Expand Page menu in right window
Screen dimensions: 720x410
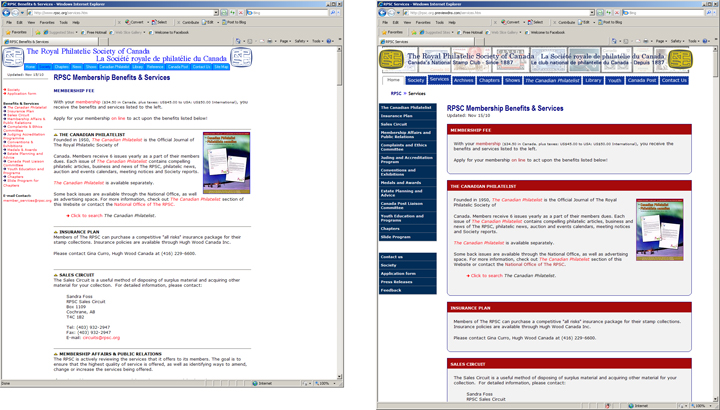point(662,41)
